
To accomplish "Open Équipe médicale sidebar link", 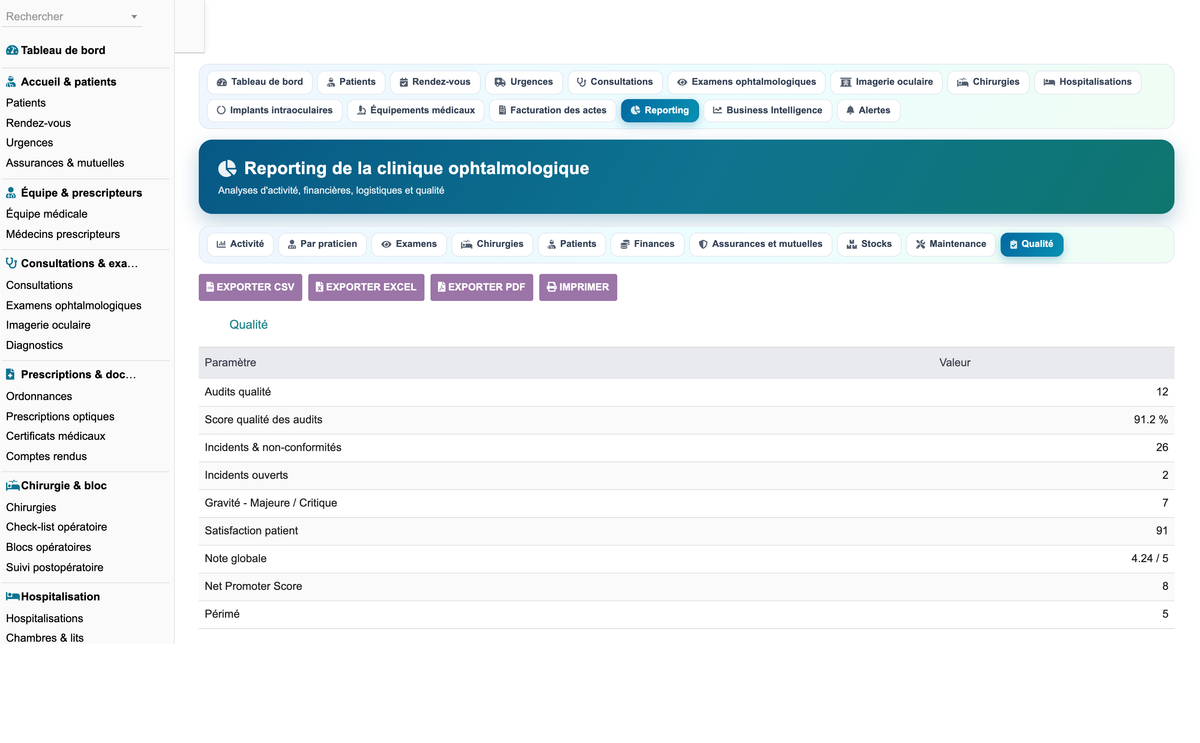I will point(47,214).
